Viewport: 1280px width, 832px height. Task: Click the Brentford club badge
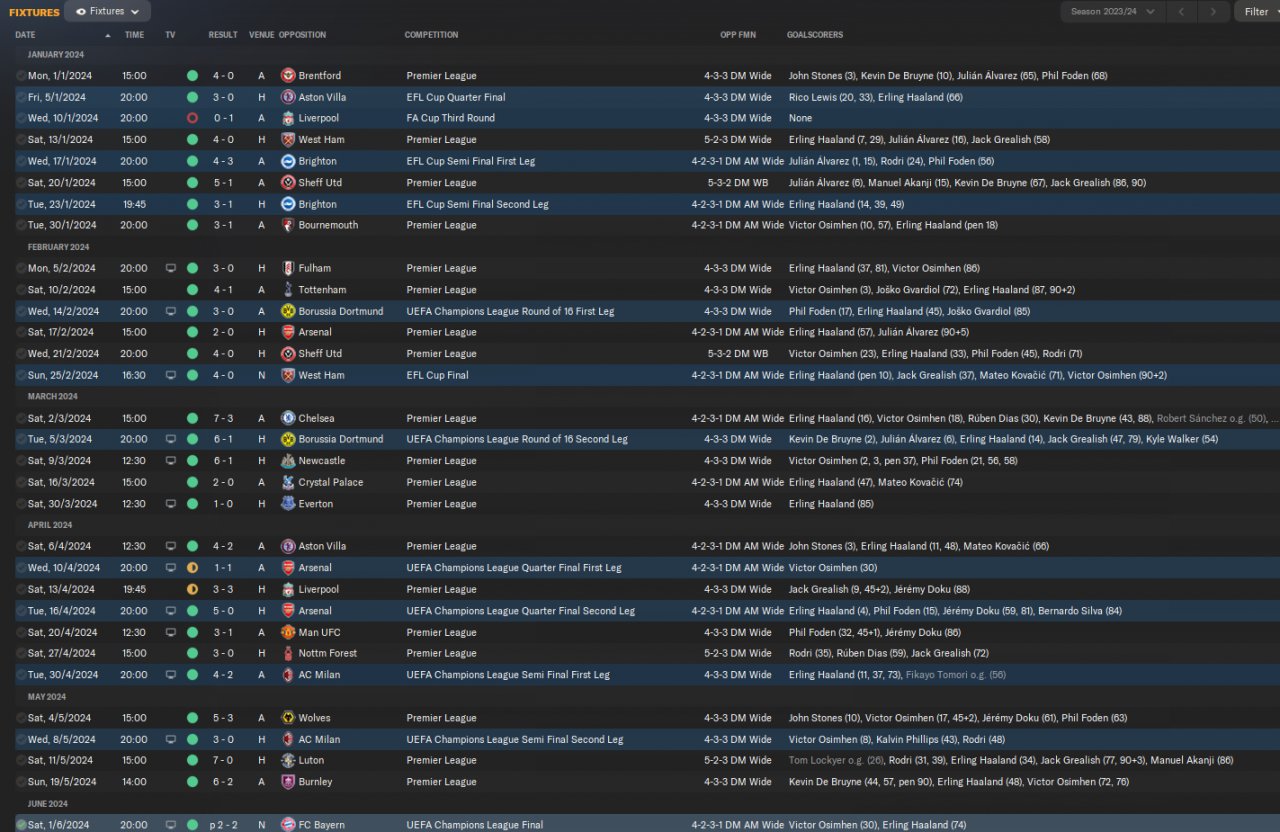[x=288, y=76]
